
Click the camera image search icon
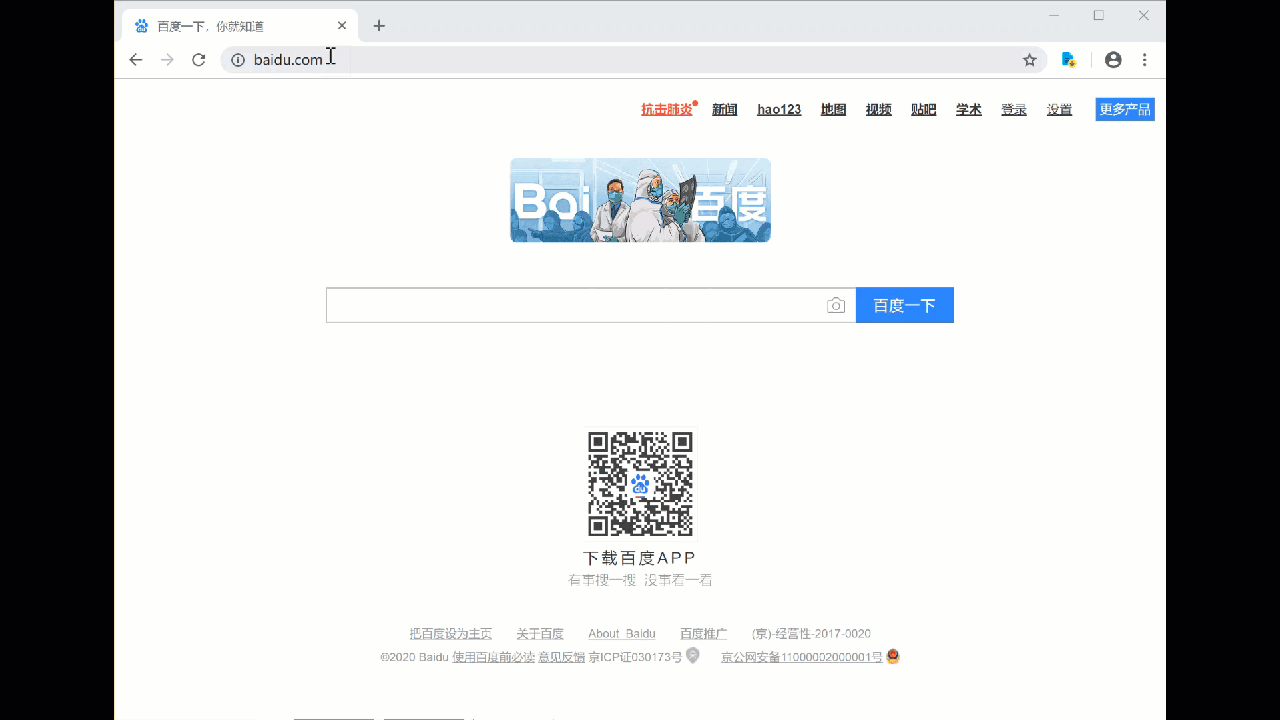(x=836, y=305)
